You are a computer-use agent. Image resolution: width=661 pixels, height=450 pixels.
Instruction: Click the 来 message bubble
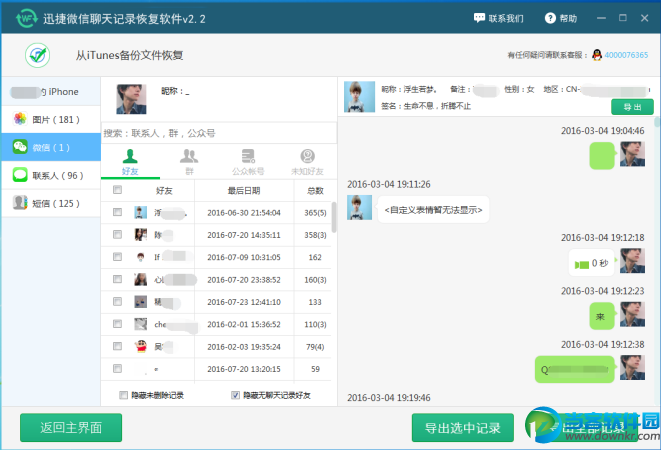601,316
